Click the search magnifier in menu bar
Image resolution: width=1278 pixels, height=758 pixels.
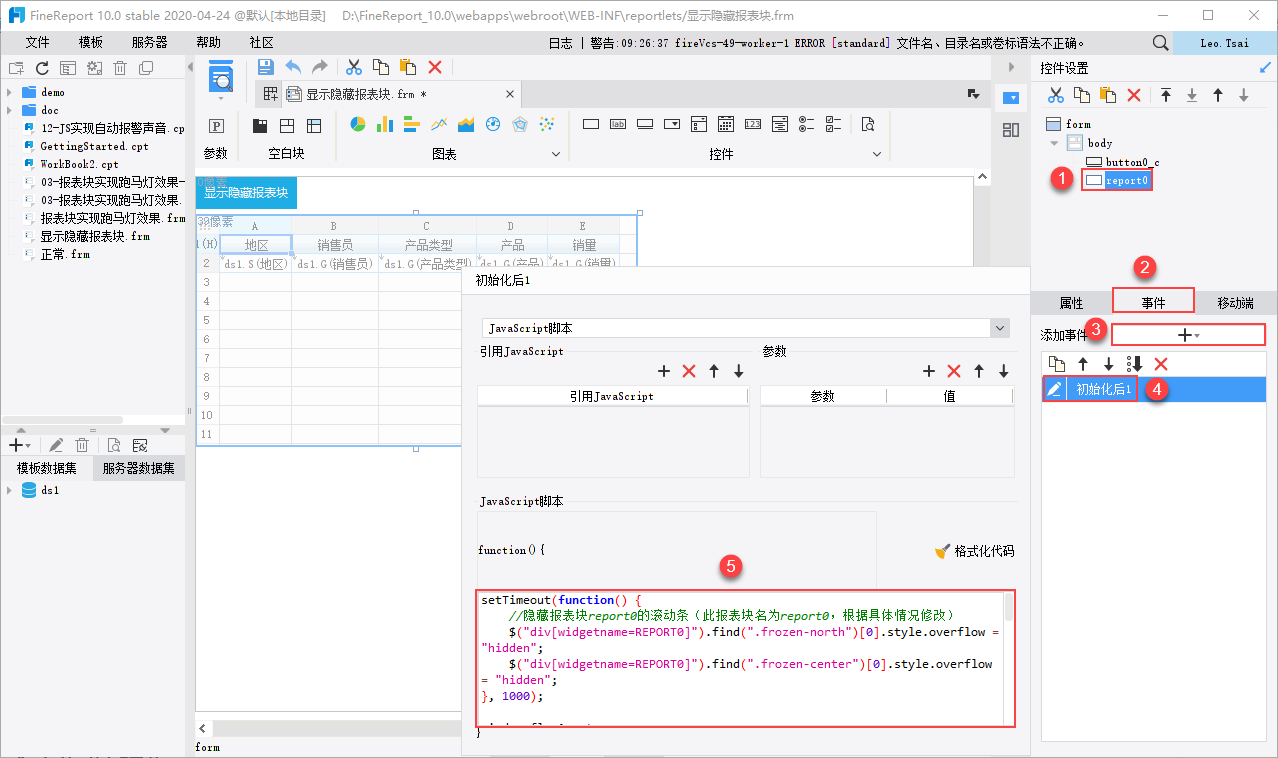point(1160,43)
